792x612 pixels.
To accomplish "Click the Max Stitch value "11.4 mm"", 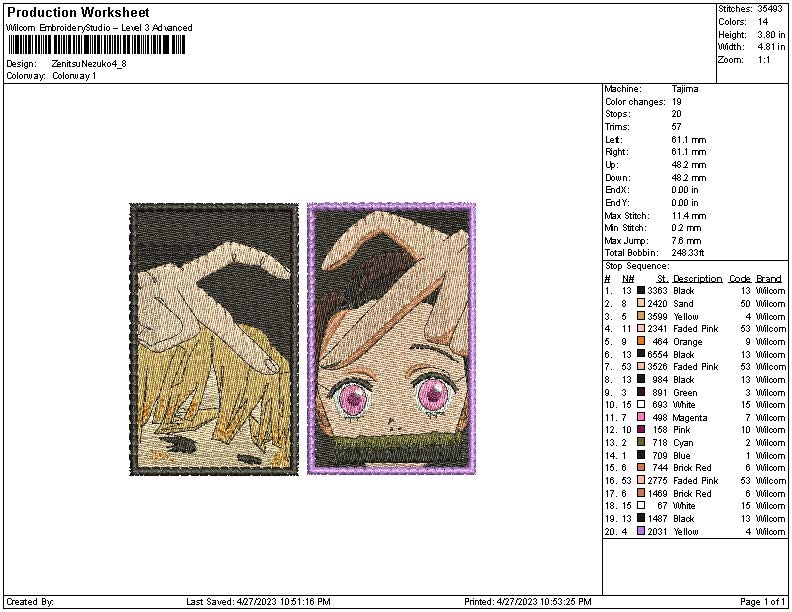I will point(689,216).
